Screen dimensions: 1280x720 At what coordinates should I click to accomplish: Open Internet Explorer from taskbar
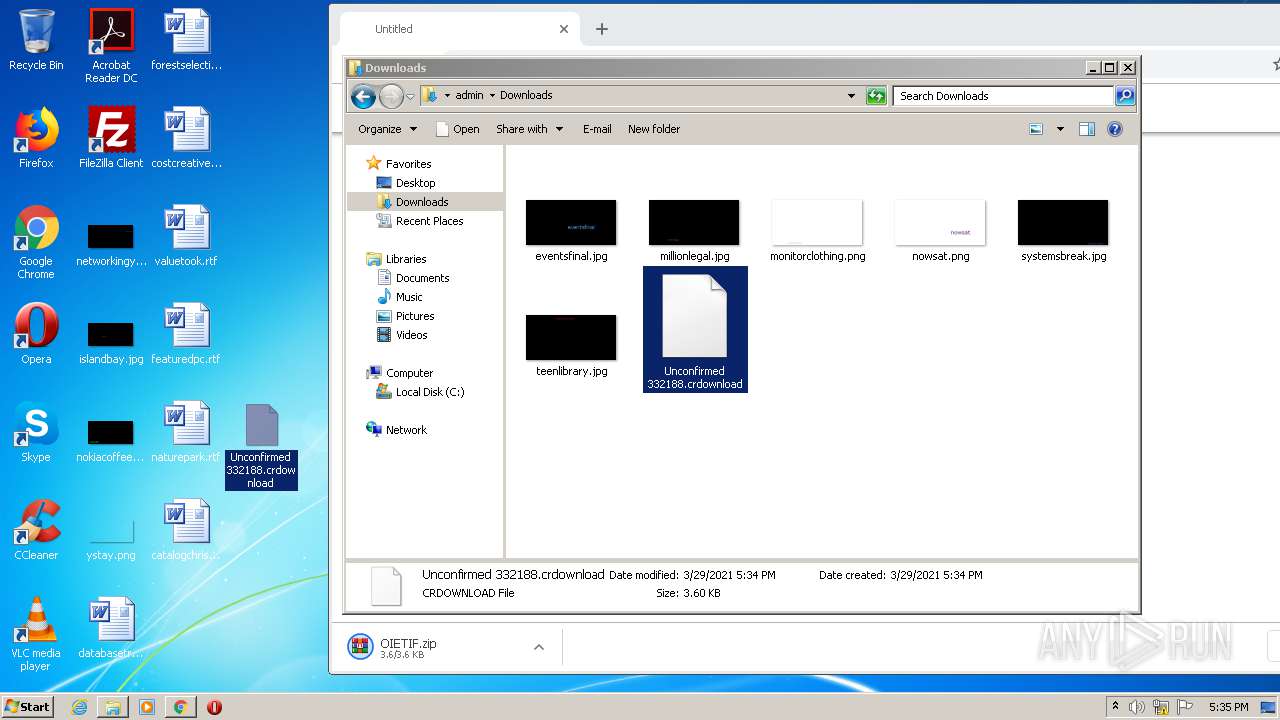point(79,707)
